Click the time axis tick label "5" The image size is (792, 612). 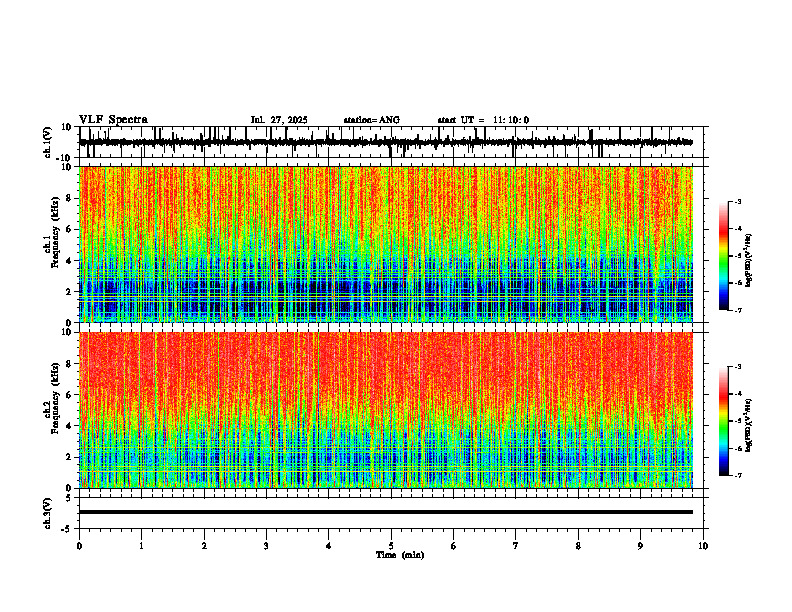(x=391, y=546)
